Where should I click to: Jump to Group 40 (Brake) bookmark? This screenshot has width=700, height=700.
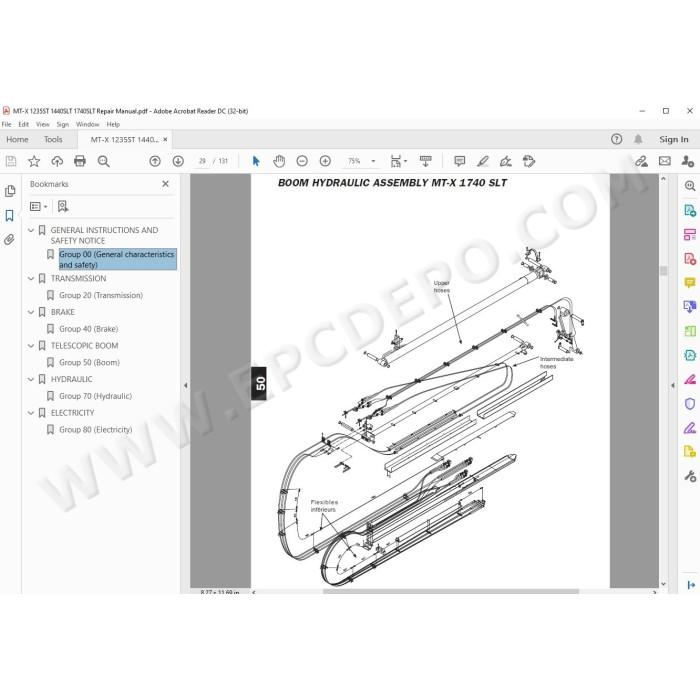tap(89, 329)
